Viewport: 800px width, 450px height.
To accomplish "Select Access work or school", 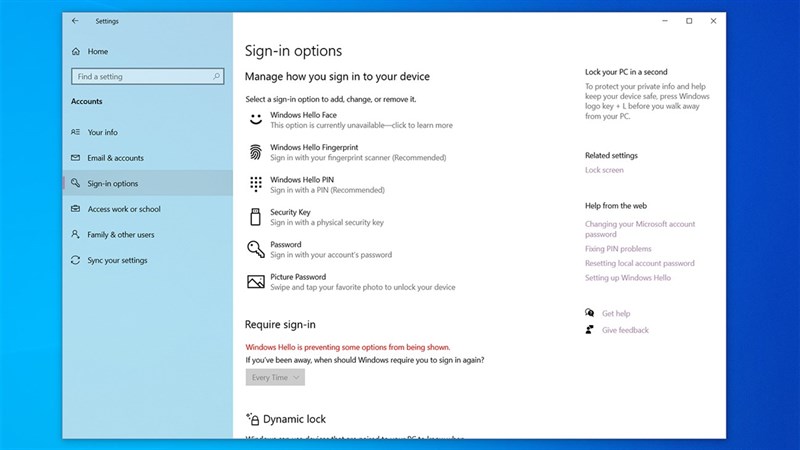I will tap(124, 209).
